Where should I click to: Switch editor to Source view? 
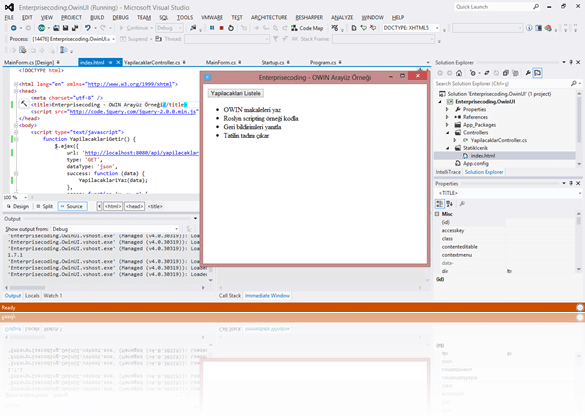[72, 206]
